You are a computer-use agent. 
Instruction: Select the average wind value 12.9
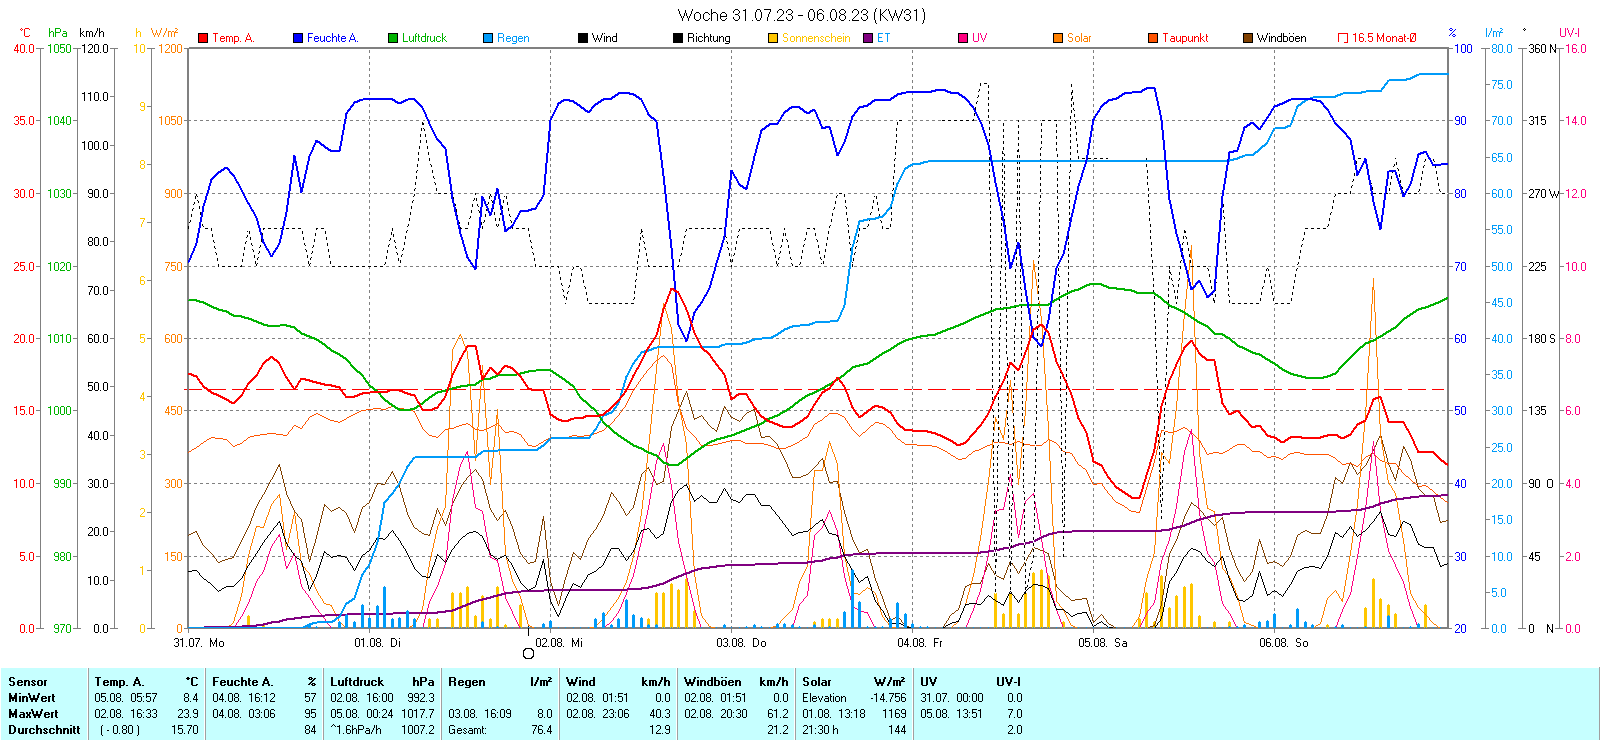[x=660, y=730]
